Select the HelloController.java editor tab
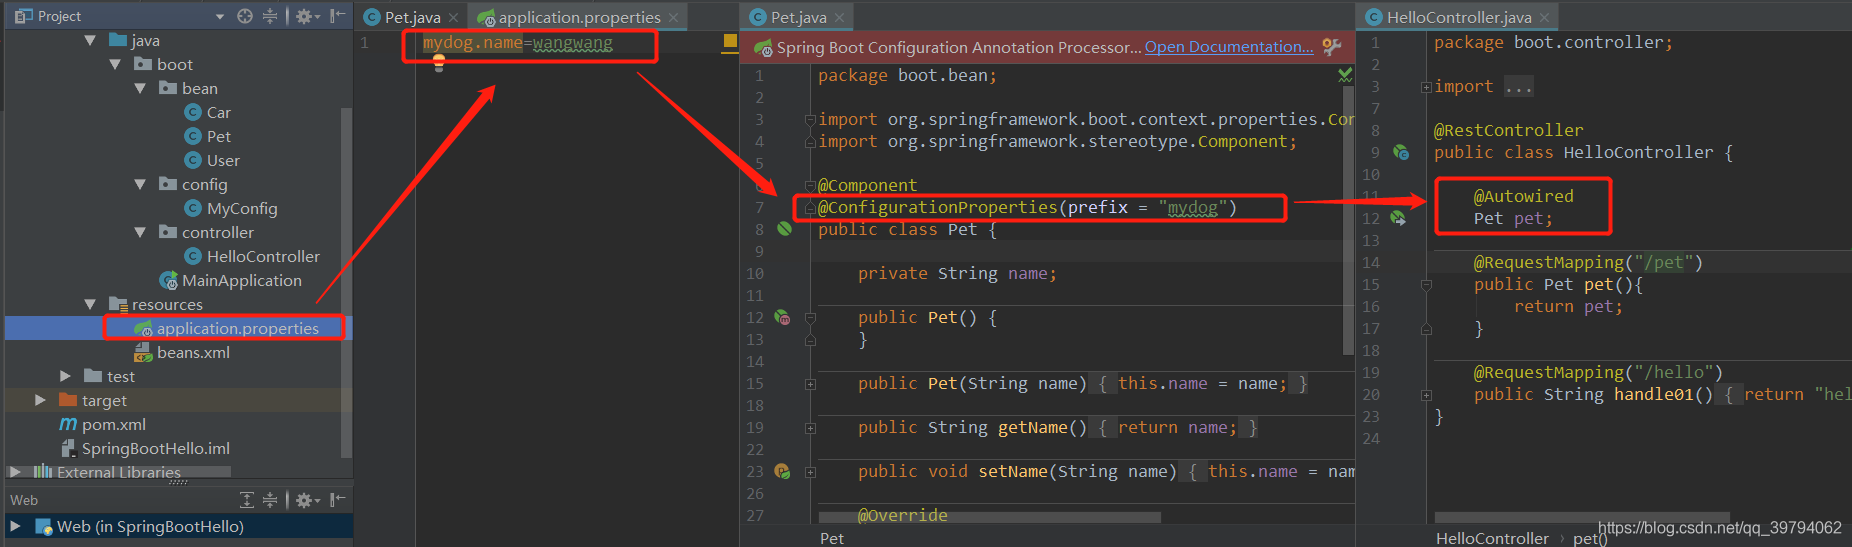This screenshot has width=1852, height=547. [x=1458, y=17]
